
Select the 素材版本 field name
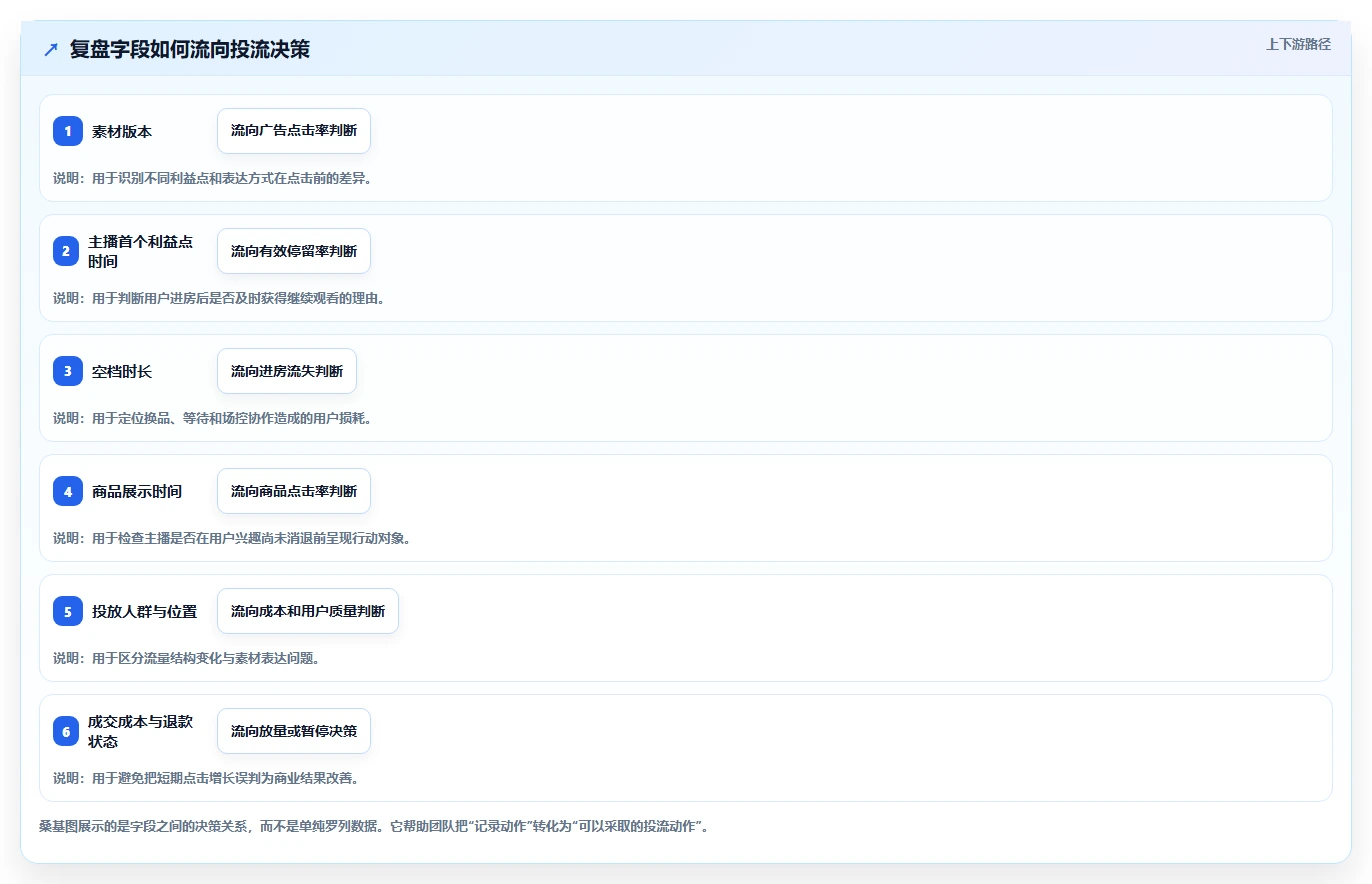coord(122,132)
